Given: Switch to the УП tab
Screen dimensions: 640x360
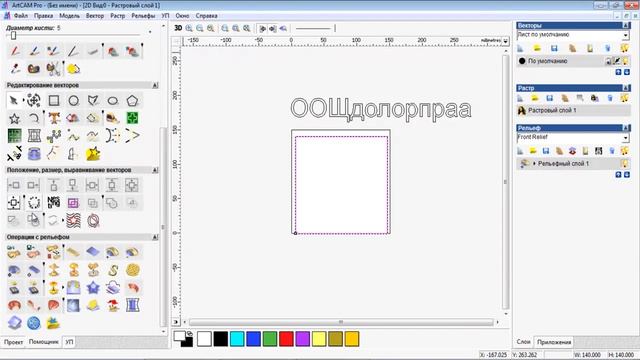Looking at the screenshot, I should pos(69,342).
